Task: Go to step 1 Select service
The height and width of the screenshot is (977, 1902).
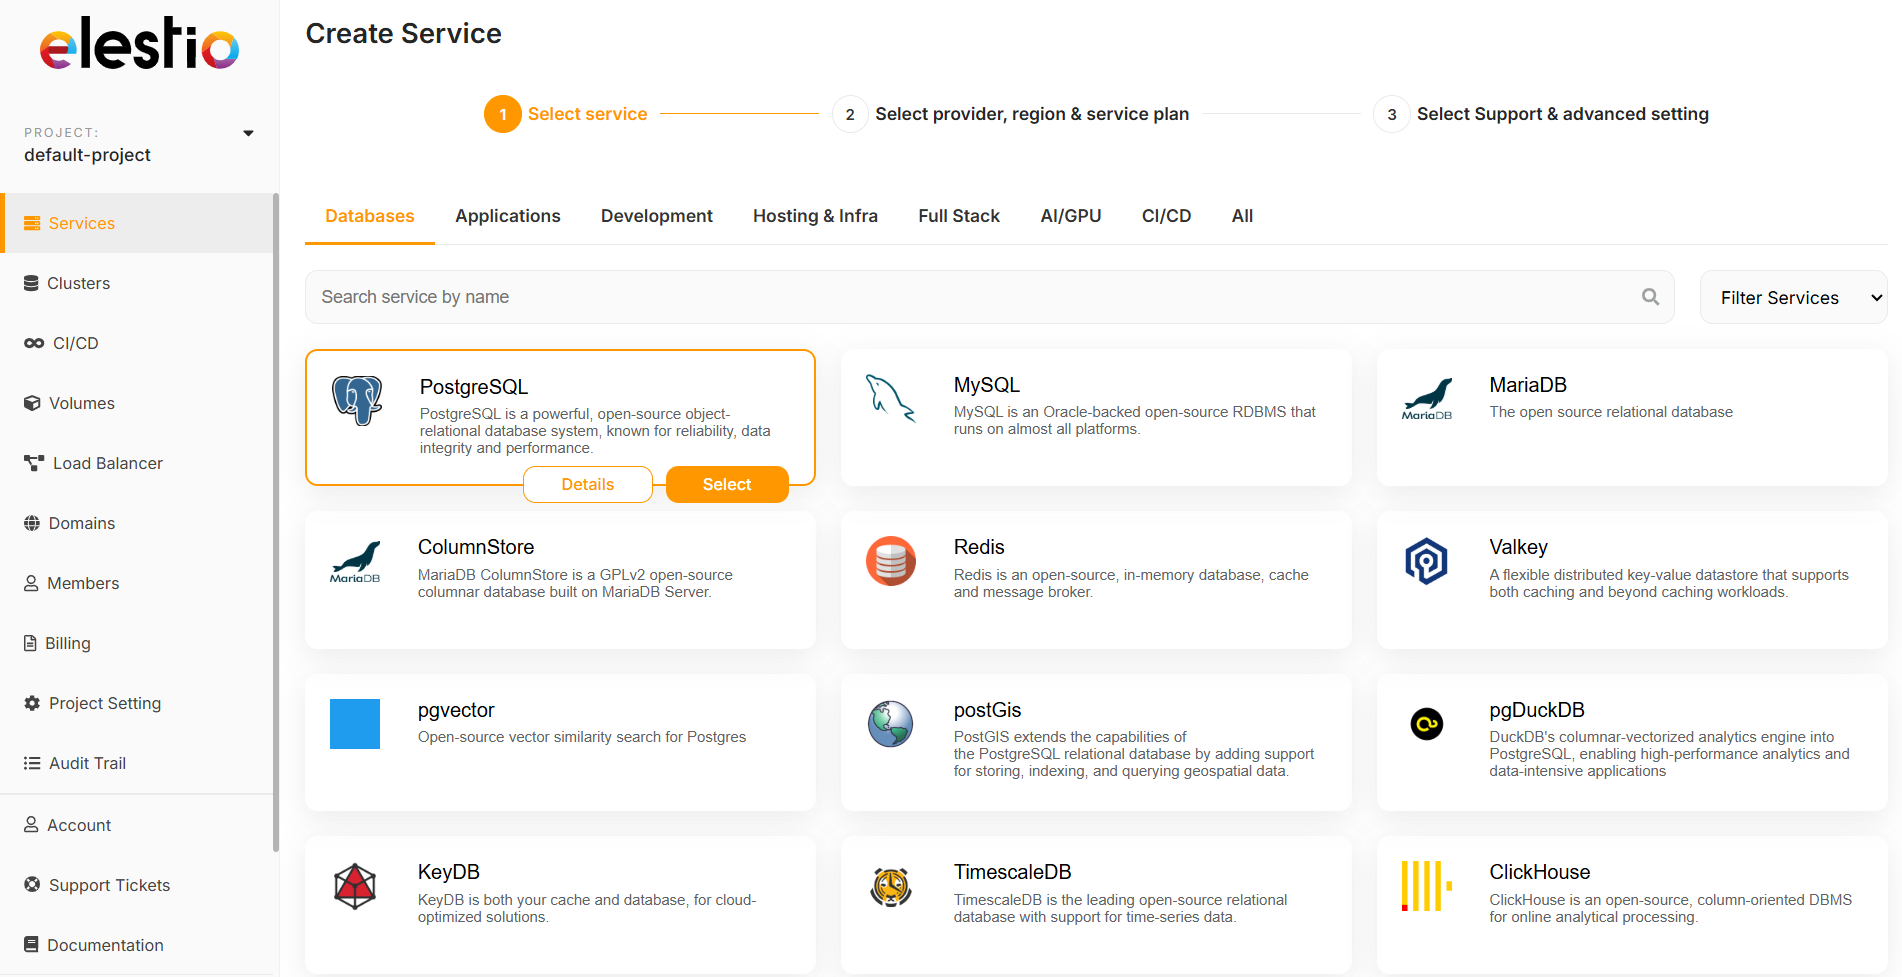Action: point(566,114)
